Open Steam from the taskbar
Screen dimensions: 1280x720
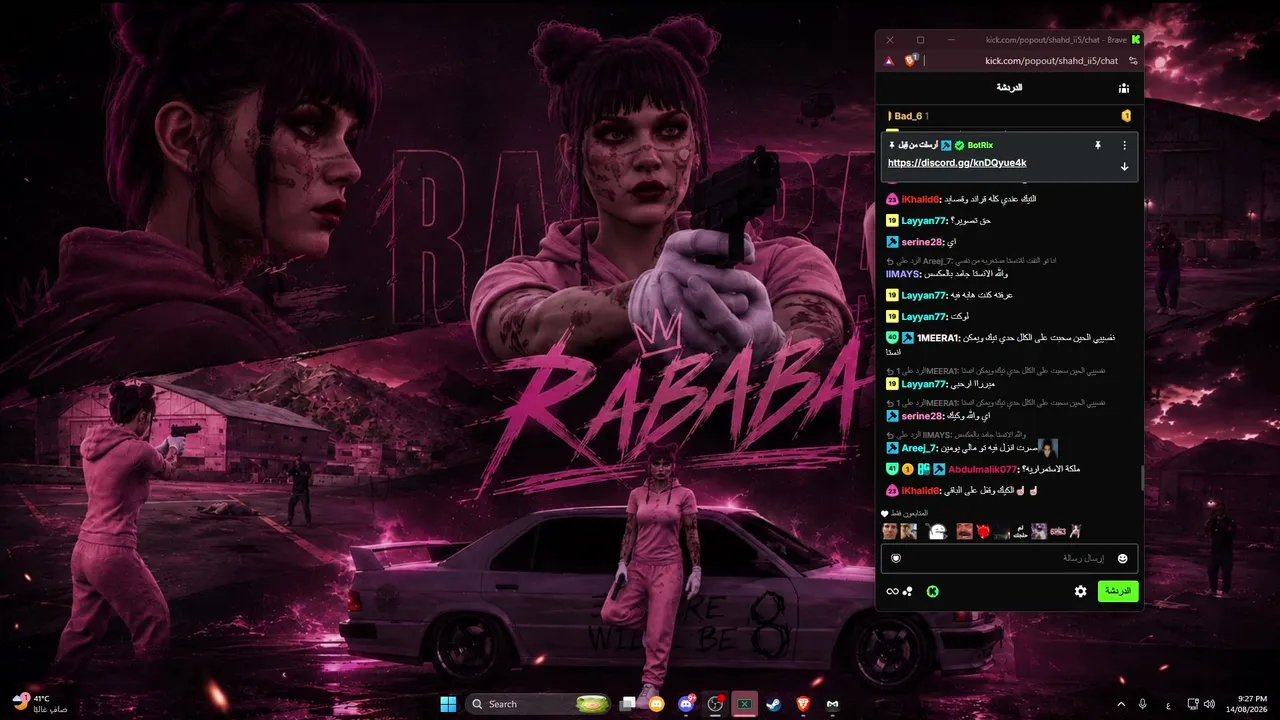(774, 704)
